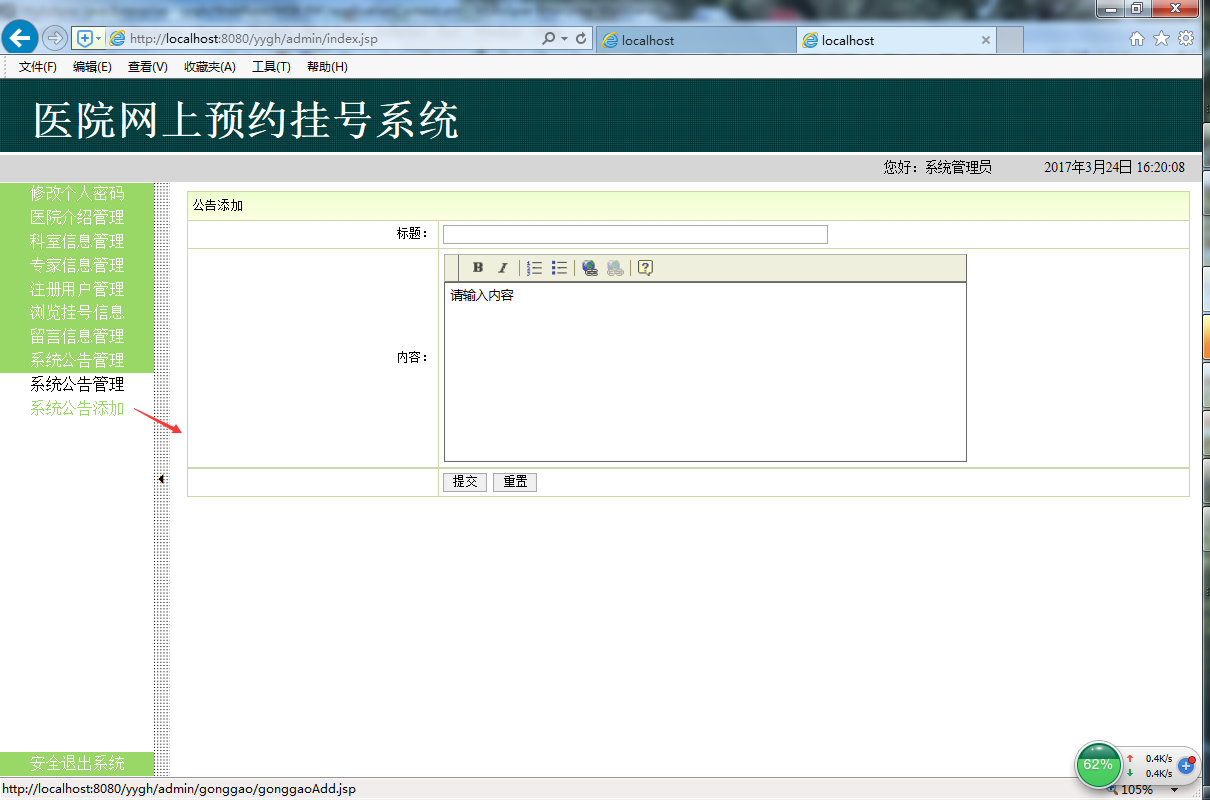
Task: Open 修改个人密码 in the sidebar
Action: point(77,193)
